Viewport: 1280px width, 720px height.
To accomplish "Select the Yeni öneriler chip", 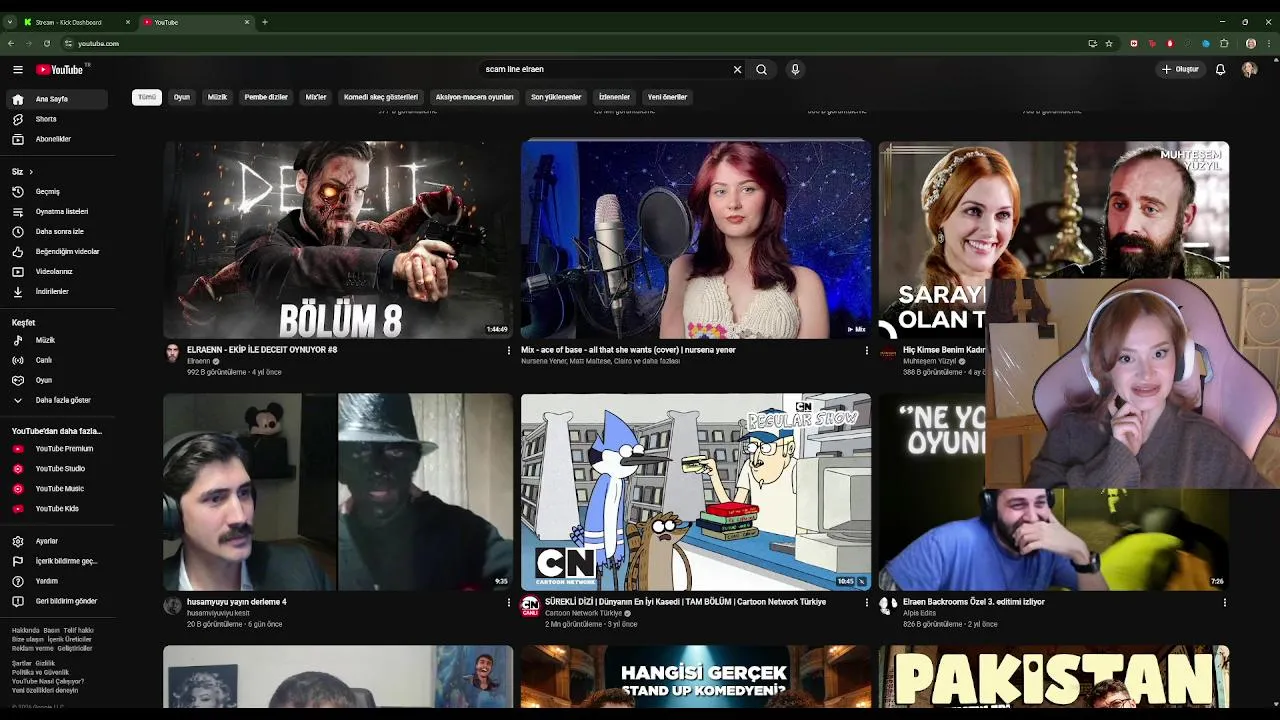I will (667, 97).
